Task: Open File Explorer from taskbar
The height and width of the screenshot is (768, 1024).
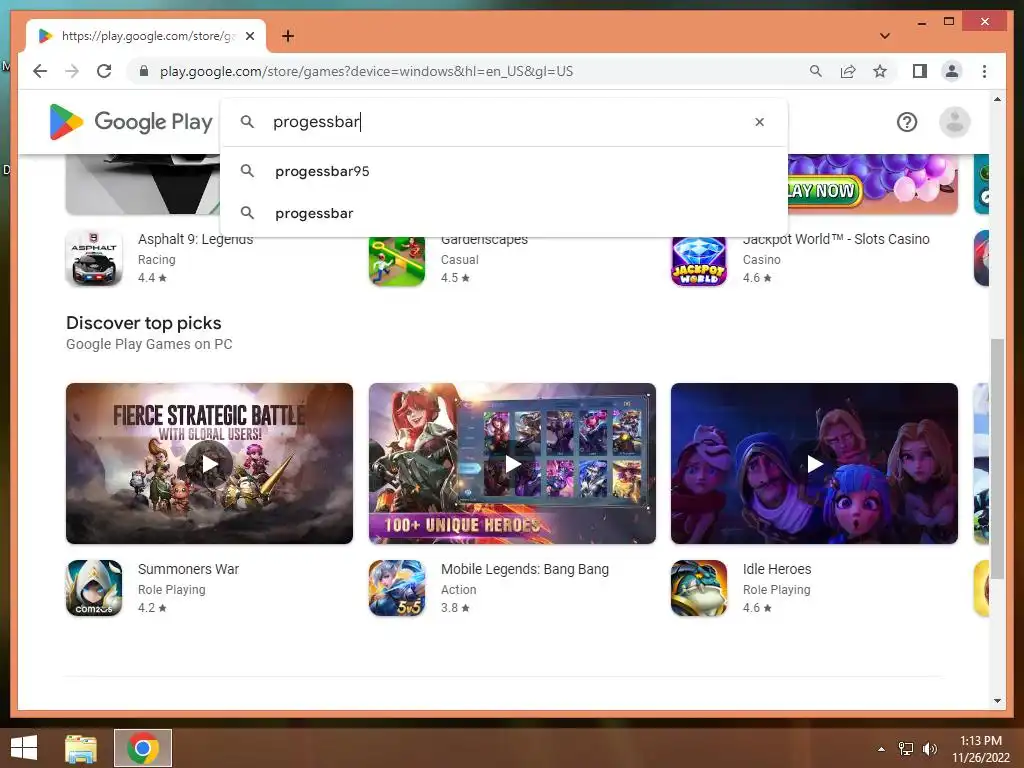Action: point(81,748)
